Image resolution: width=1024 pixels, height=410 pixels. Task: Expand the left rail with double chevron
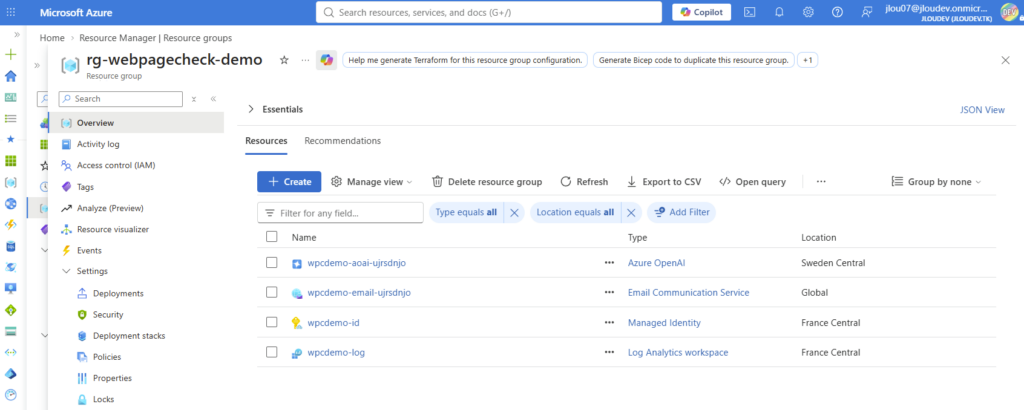click(17, 35)
